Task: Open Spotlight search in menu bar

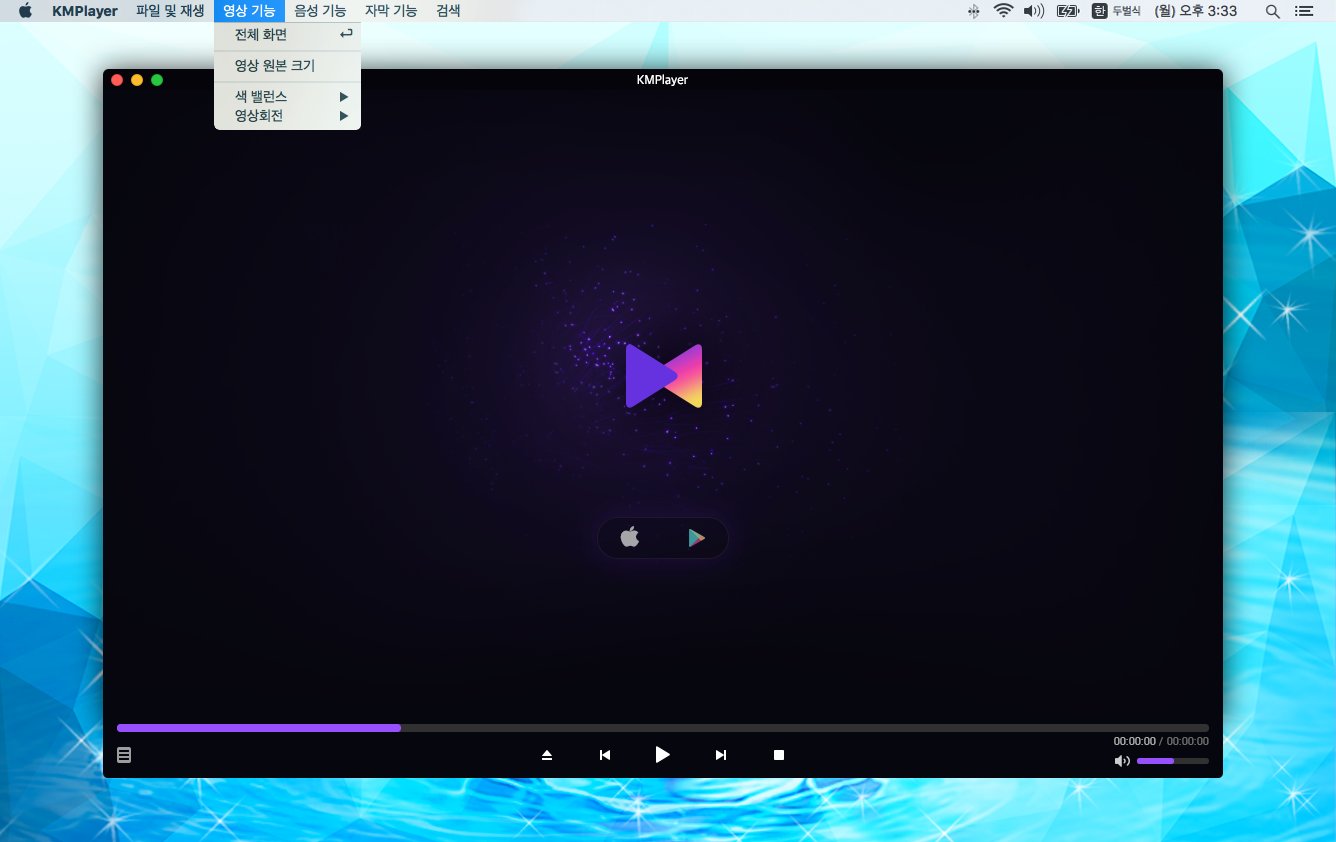Action: 1272,11
